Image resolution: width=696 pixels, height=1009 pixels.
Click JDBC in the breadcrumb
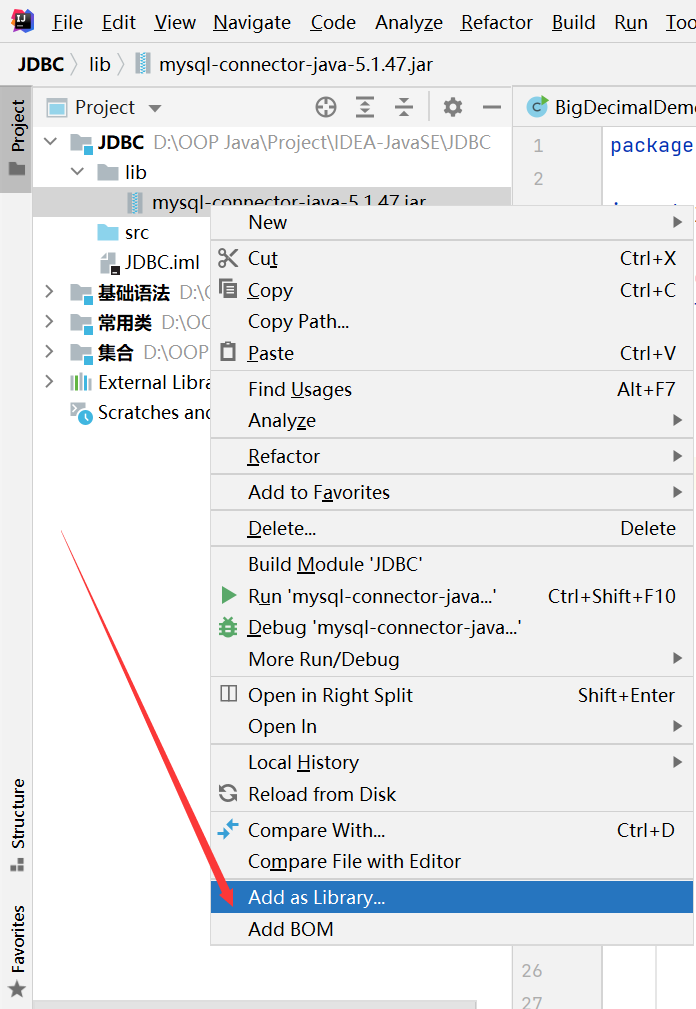pos(41,64)
